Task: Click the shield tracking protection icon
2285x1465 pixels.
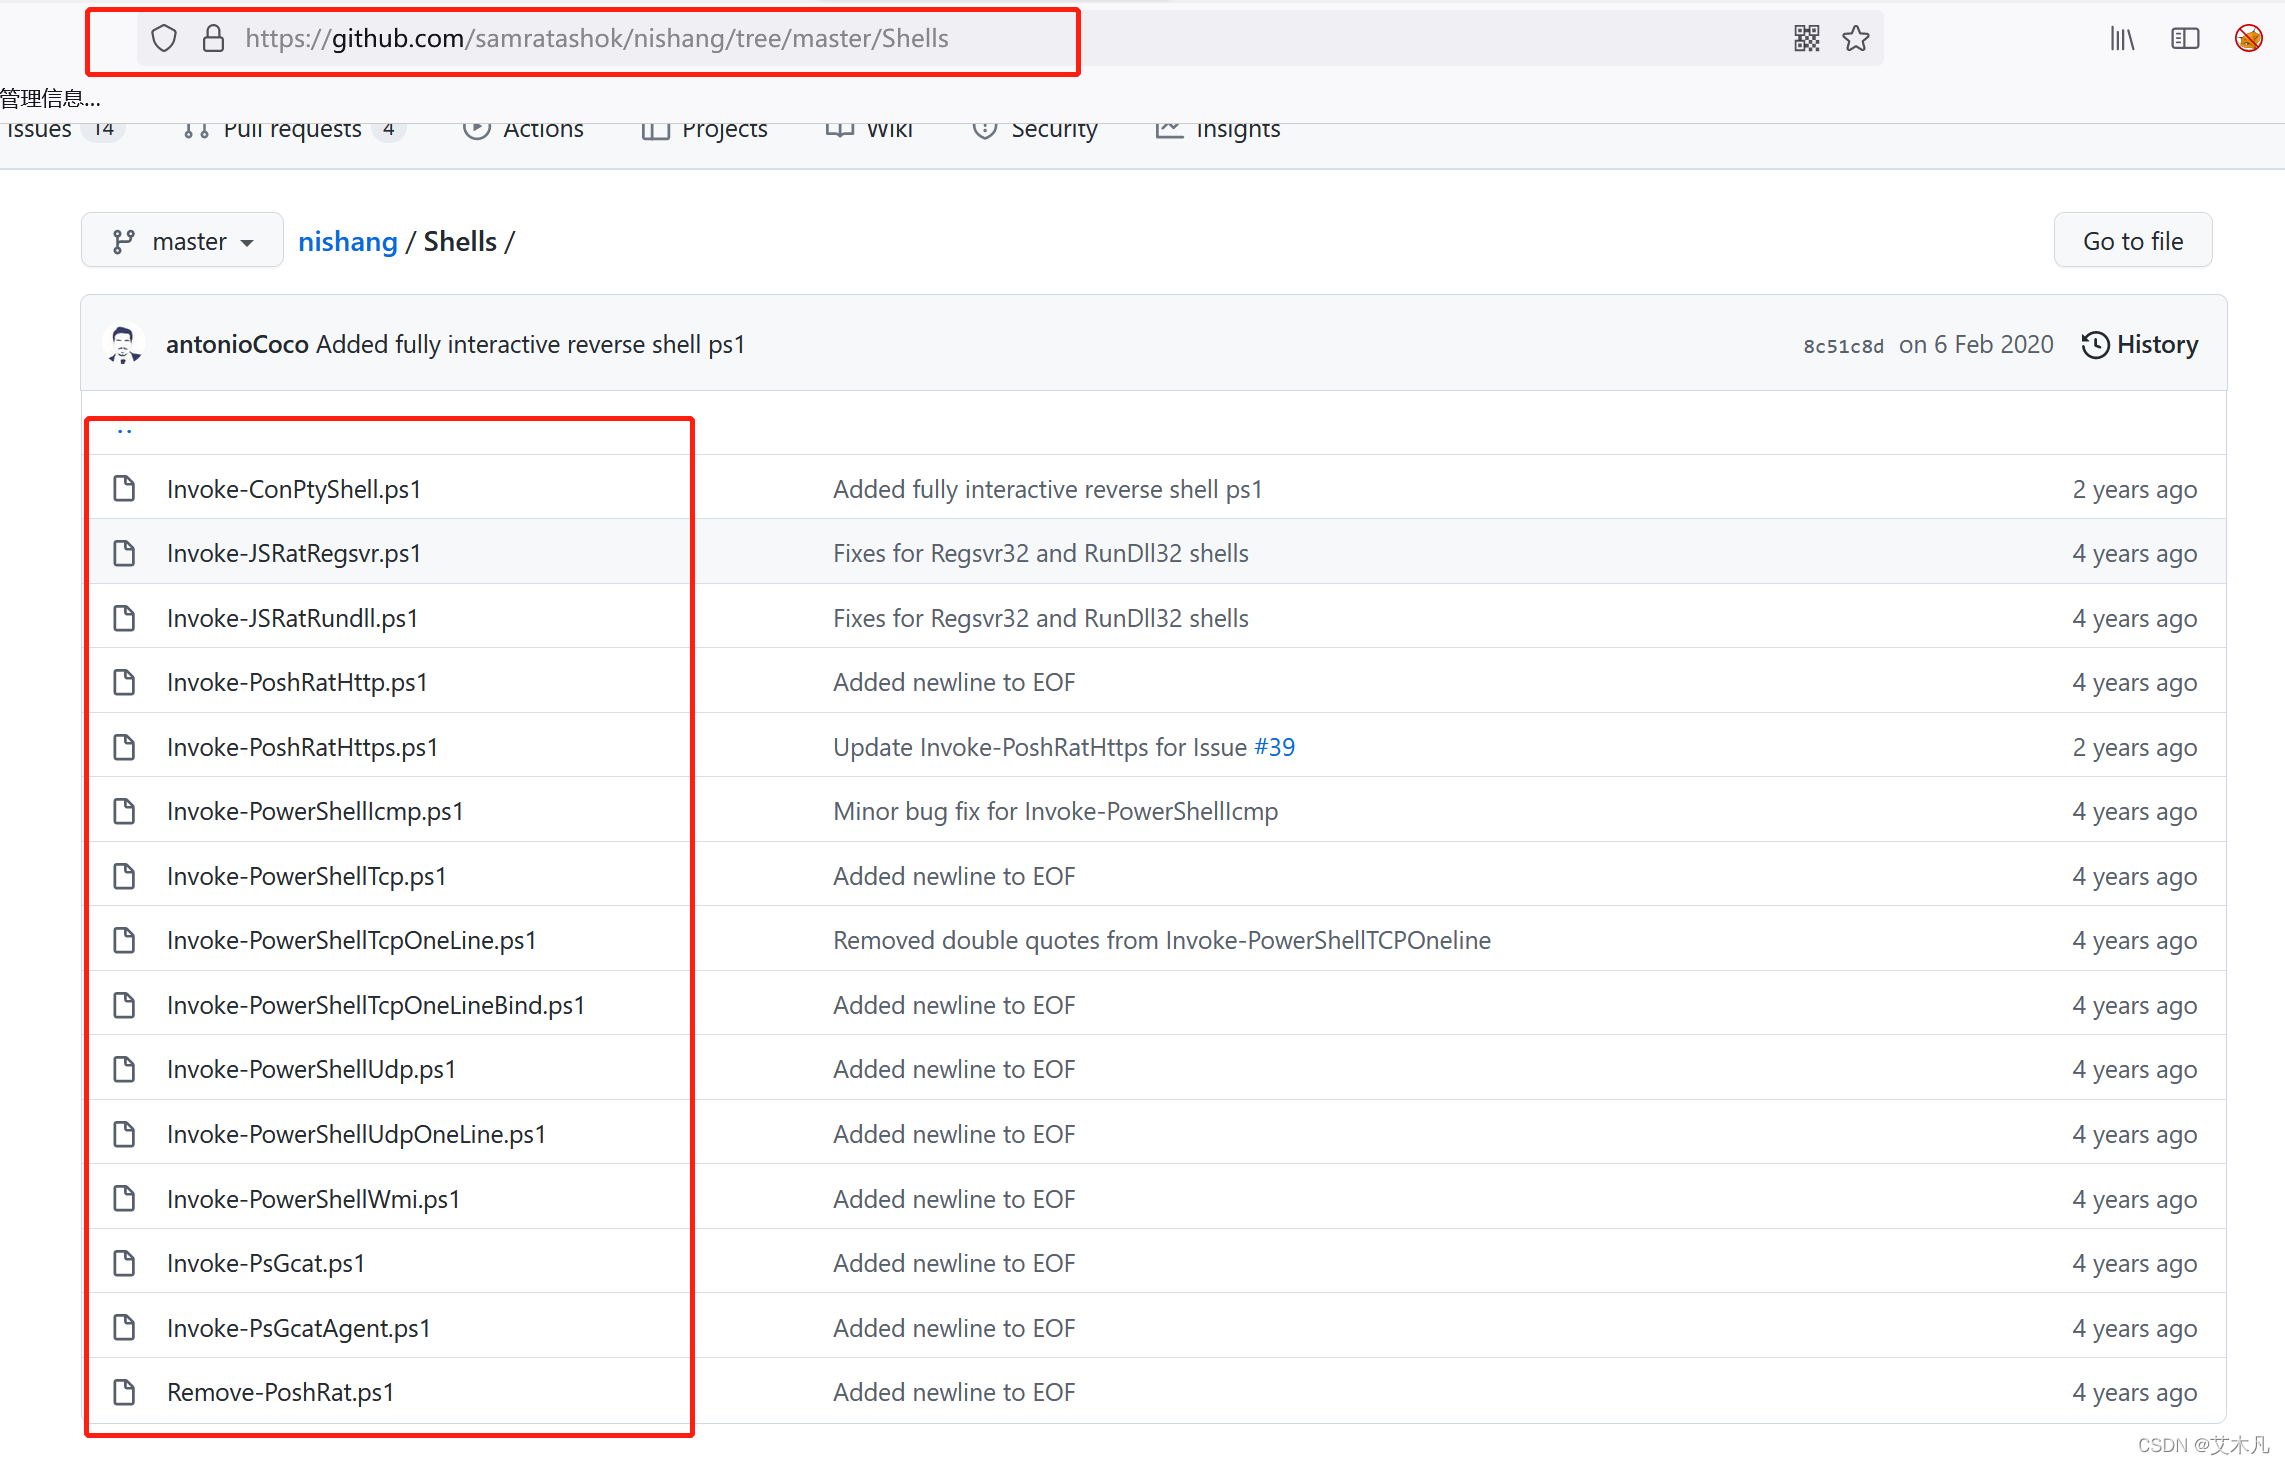Action: click(164, 39)
